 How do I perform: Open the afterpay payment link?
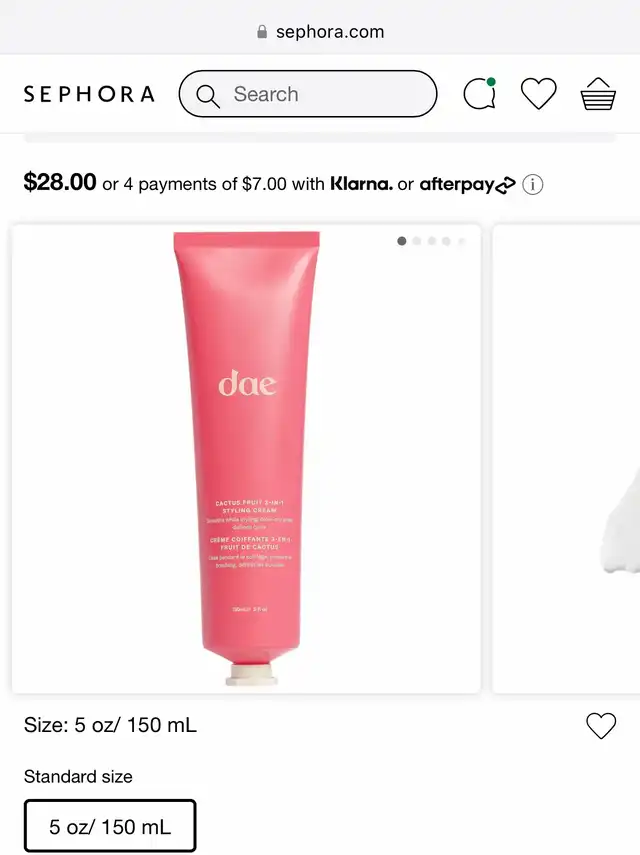pyautogui.click(x=467, y=185)
